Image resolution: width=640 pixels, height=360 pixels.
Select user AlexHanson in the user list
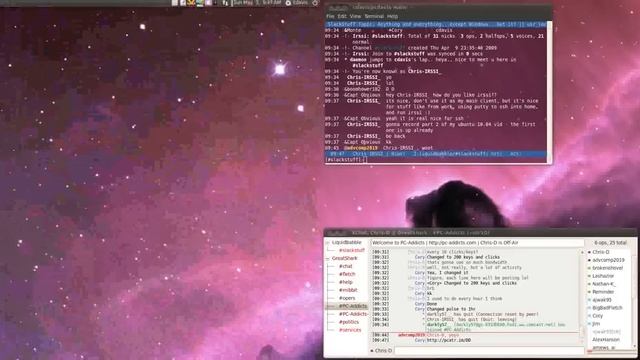pyautogui.click(x=606, y=340)
